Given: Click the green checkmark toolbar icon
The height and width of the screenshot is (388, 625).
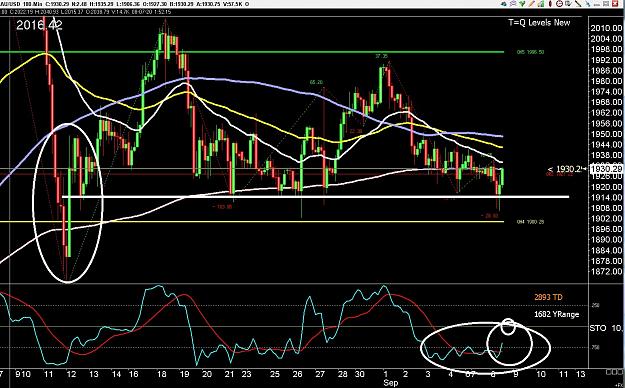Looking at the screenshot, I should click(522, 4).
